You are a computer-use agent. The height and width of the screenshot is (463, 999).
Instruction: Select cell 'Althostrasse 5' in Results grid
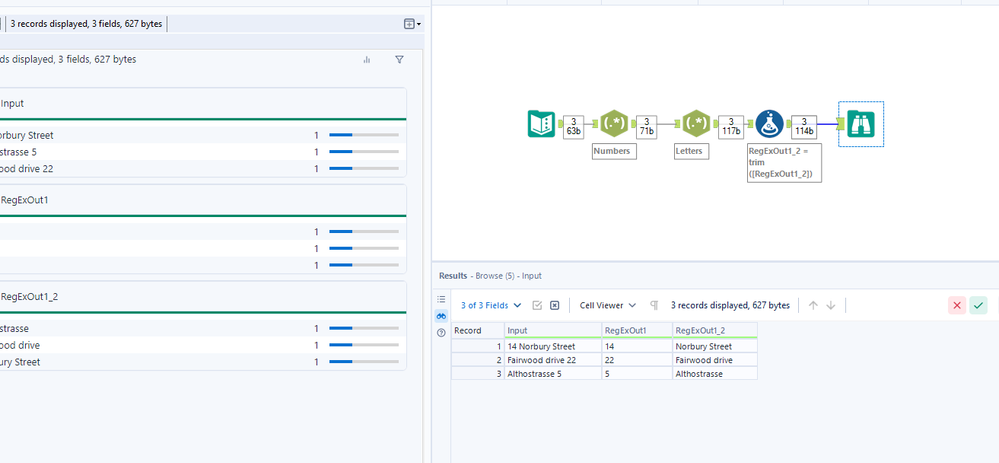coord(553,374)
